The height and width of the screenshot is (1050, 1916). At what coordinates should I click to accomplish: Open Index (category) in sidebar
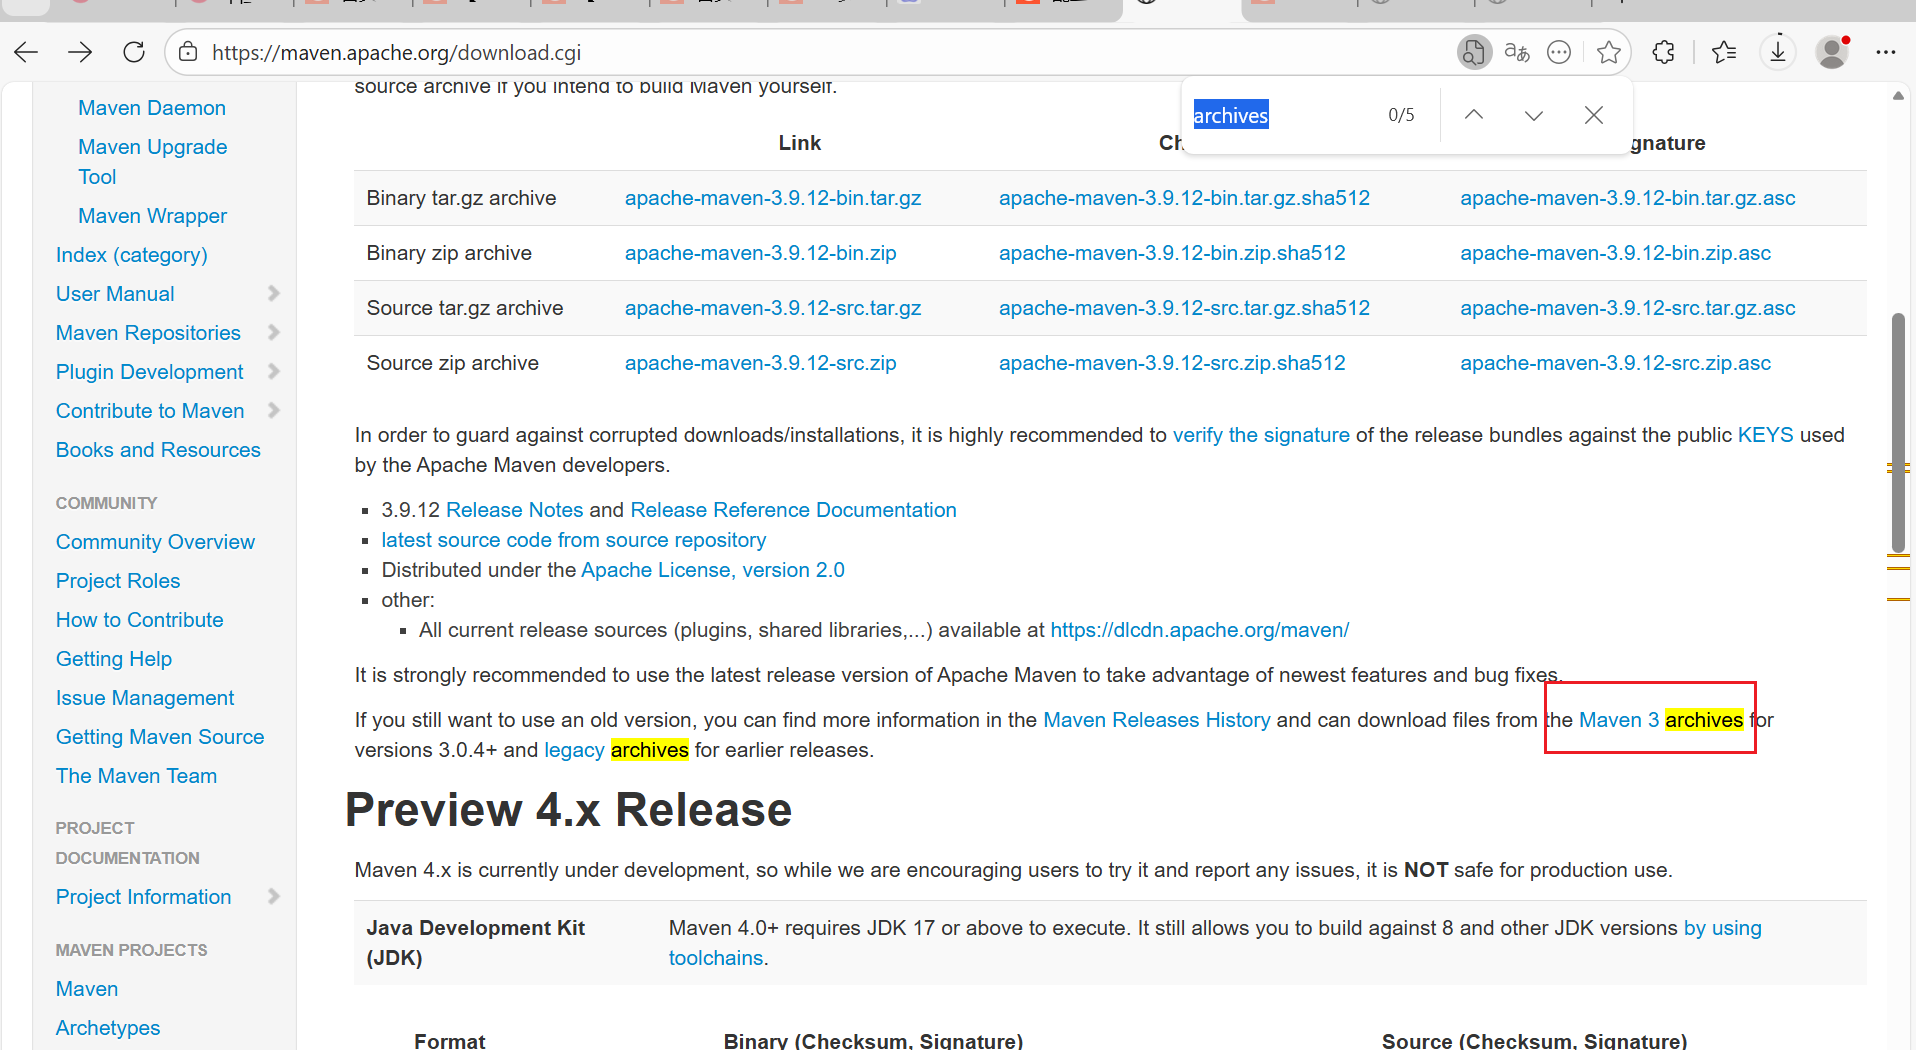coord(132,255)
